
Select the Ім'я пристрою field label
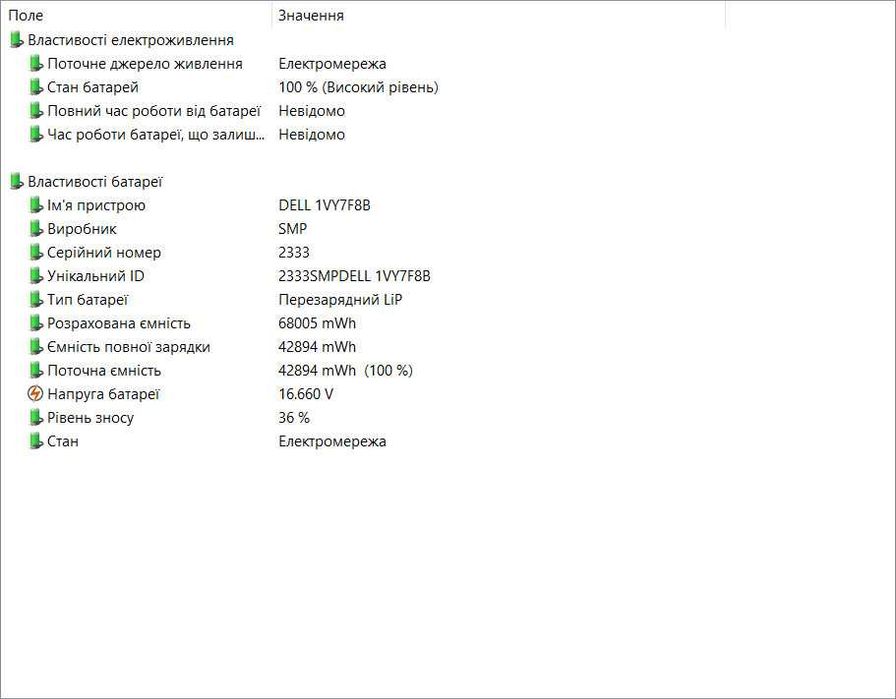(x=96, y=205)
